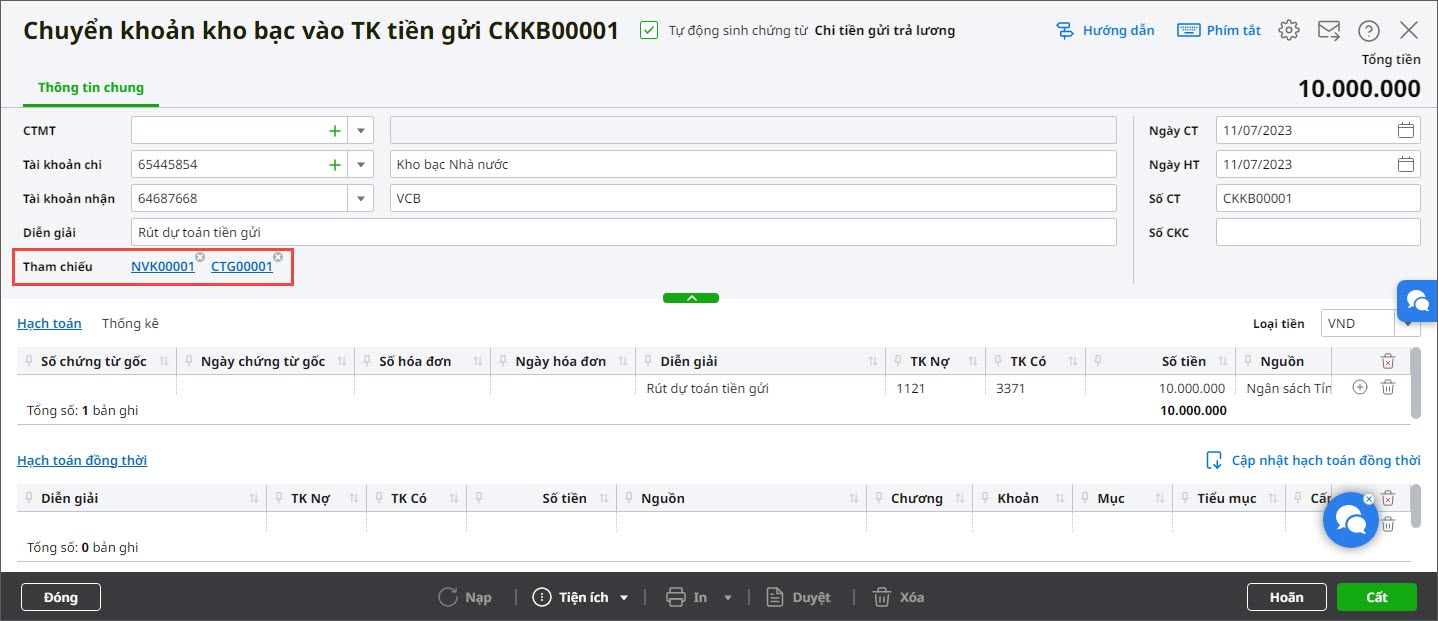Add a row in Hạch toán table
Image resolution: width=1438 pixels, height=621 pixels.
tap(1359, 387)
